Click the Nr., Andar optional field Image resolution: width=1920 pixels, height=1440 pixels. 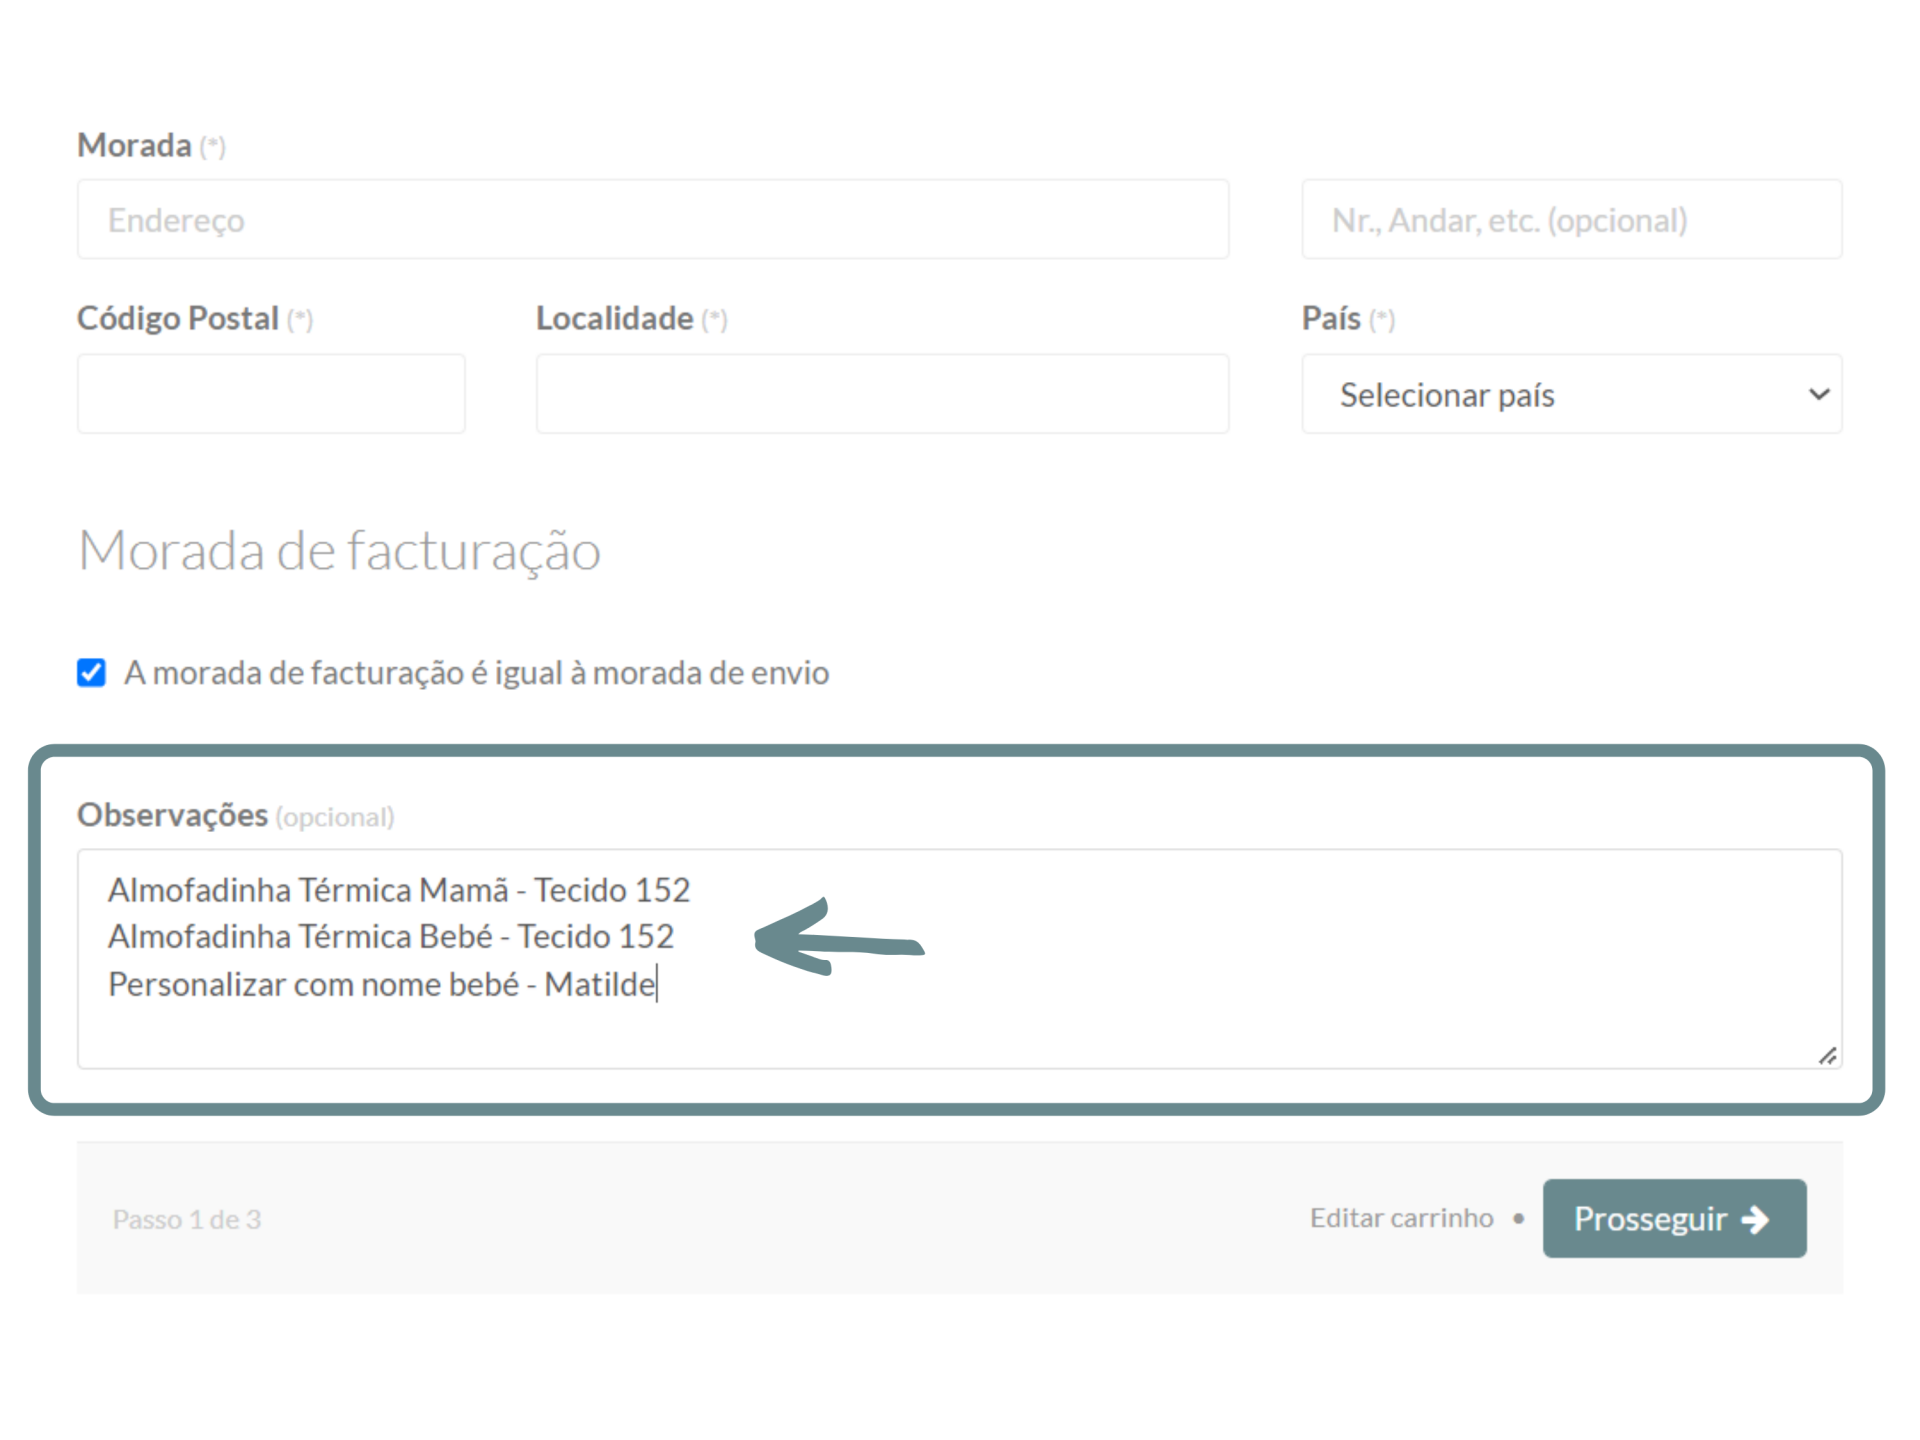click(1571, 220)
